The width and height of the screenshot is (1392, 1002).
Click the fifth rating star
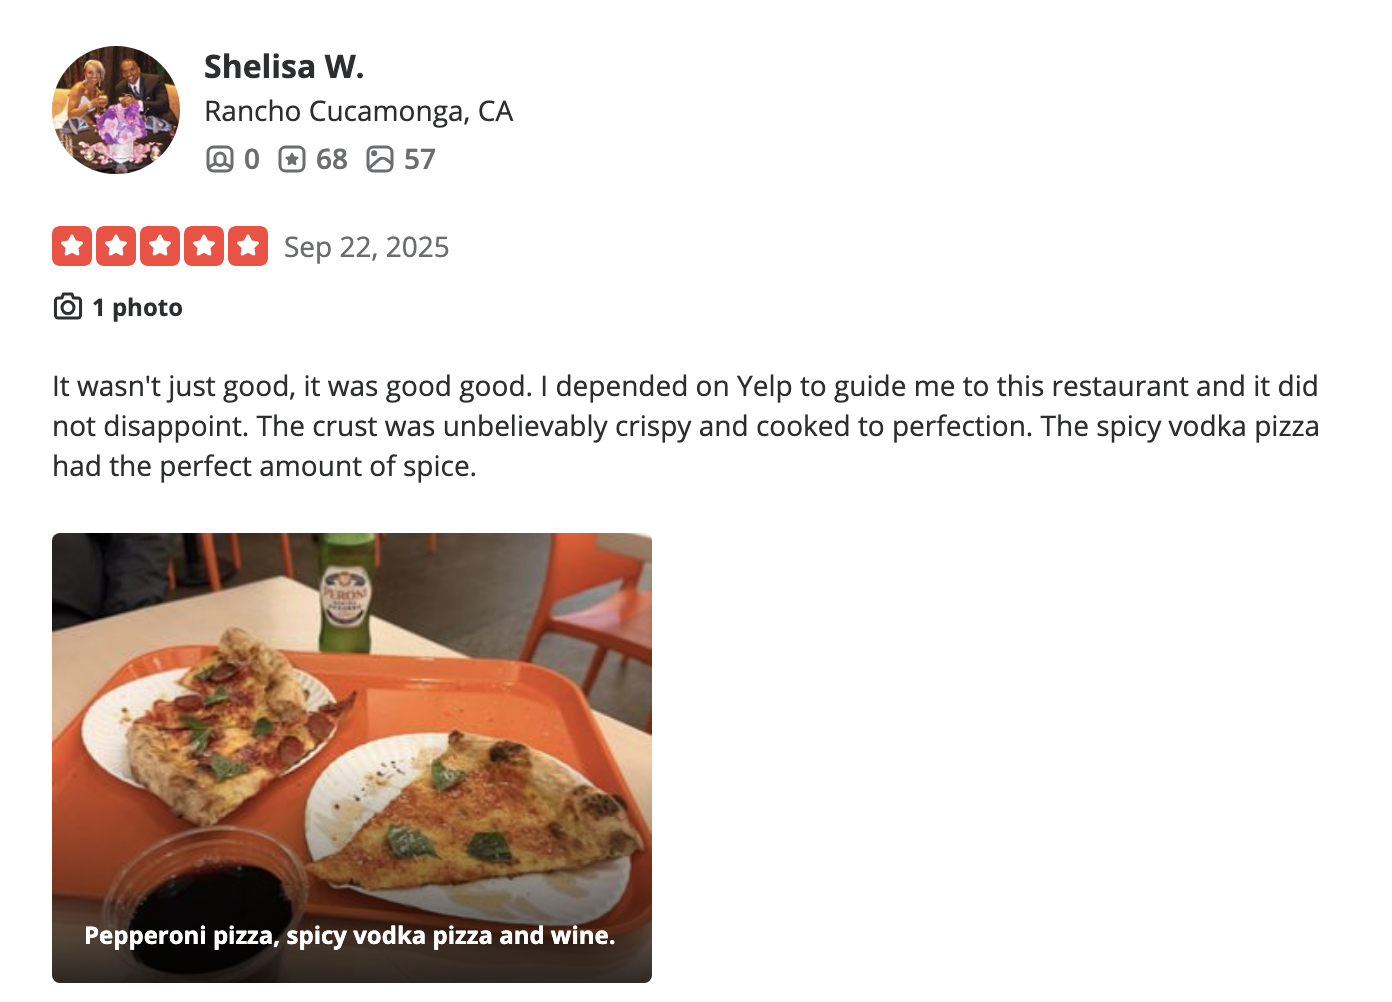(x=248, y=246)
